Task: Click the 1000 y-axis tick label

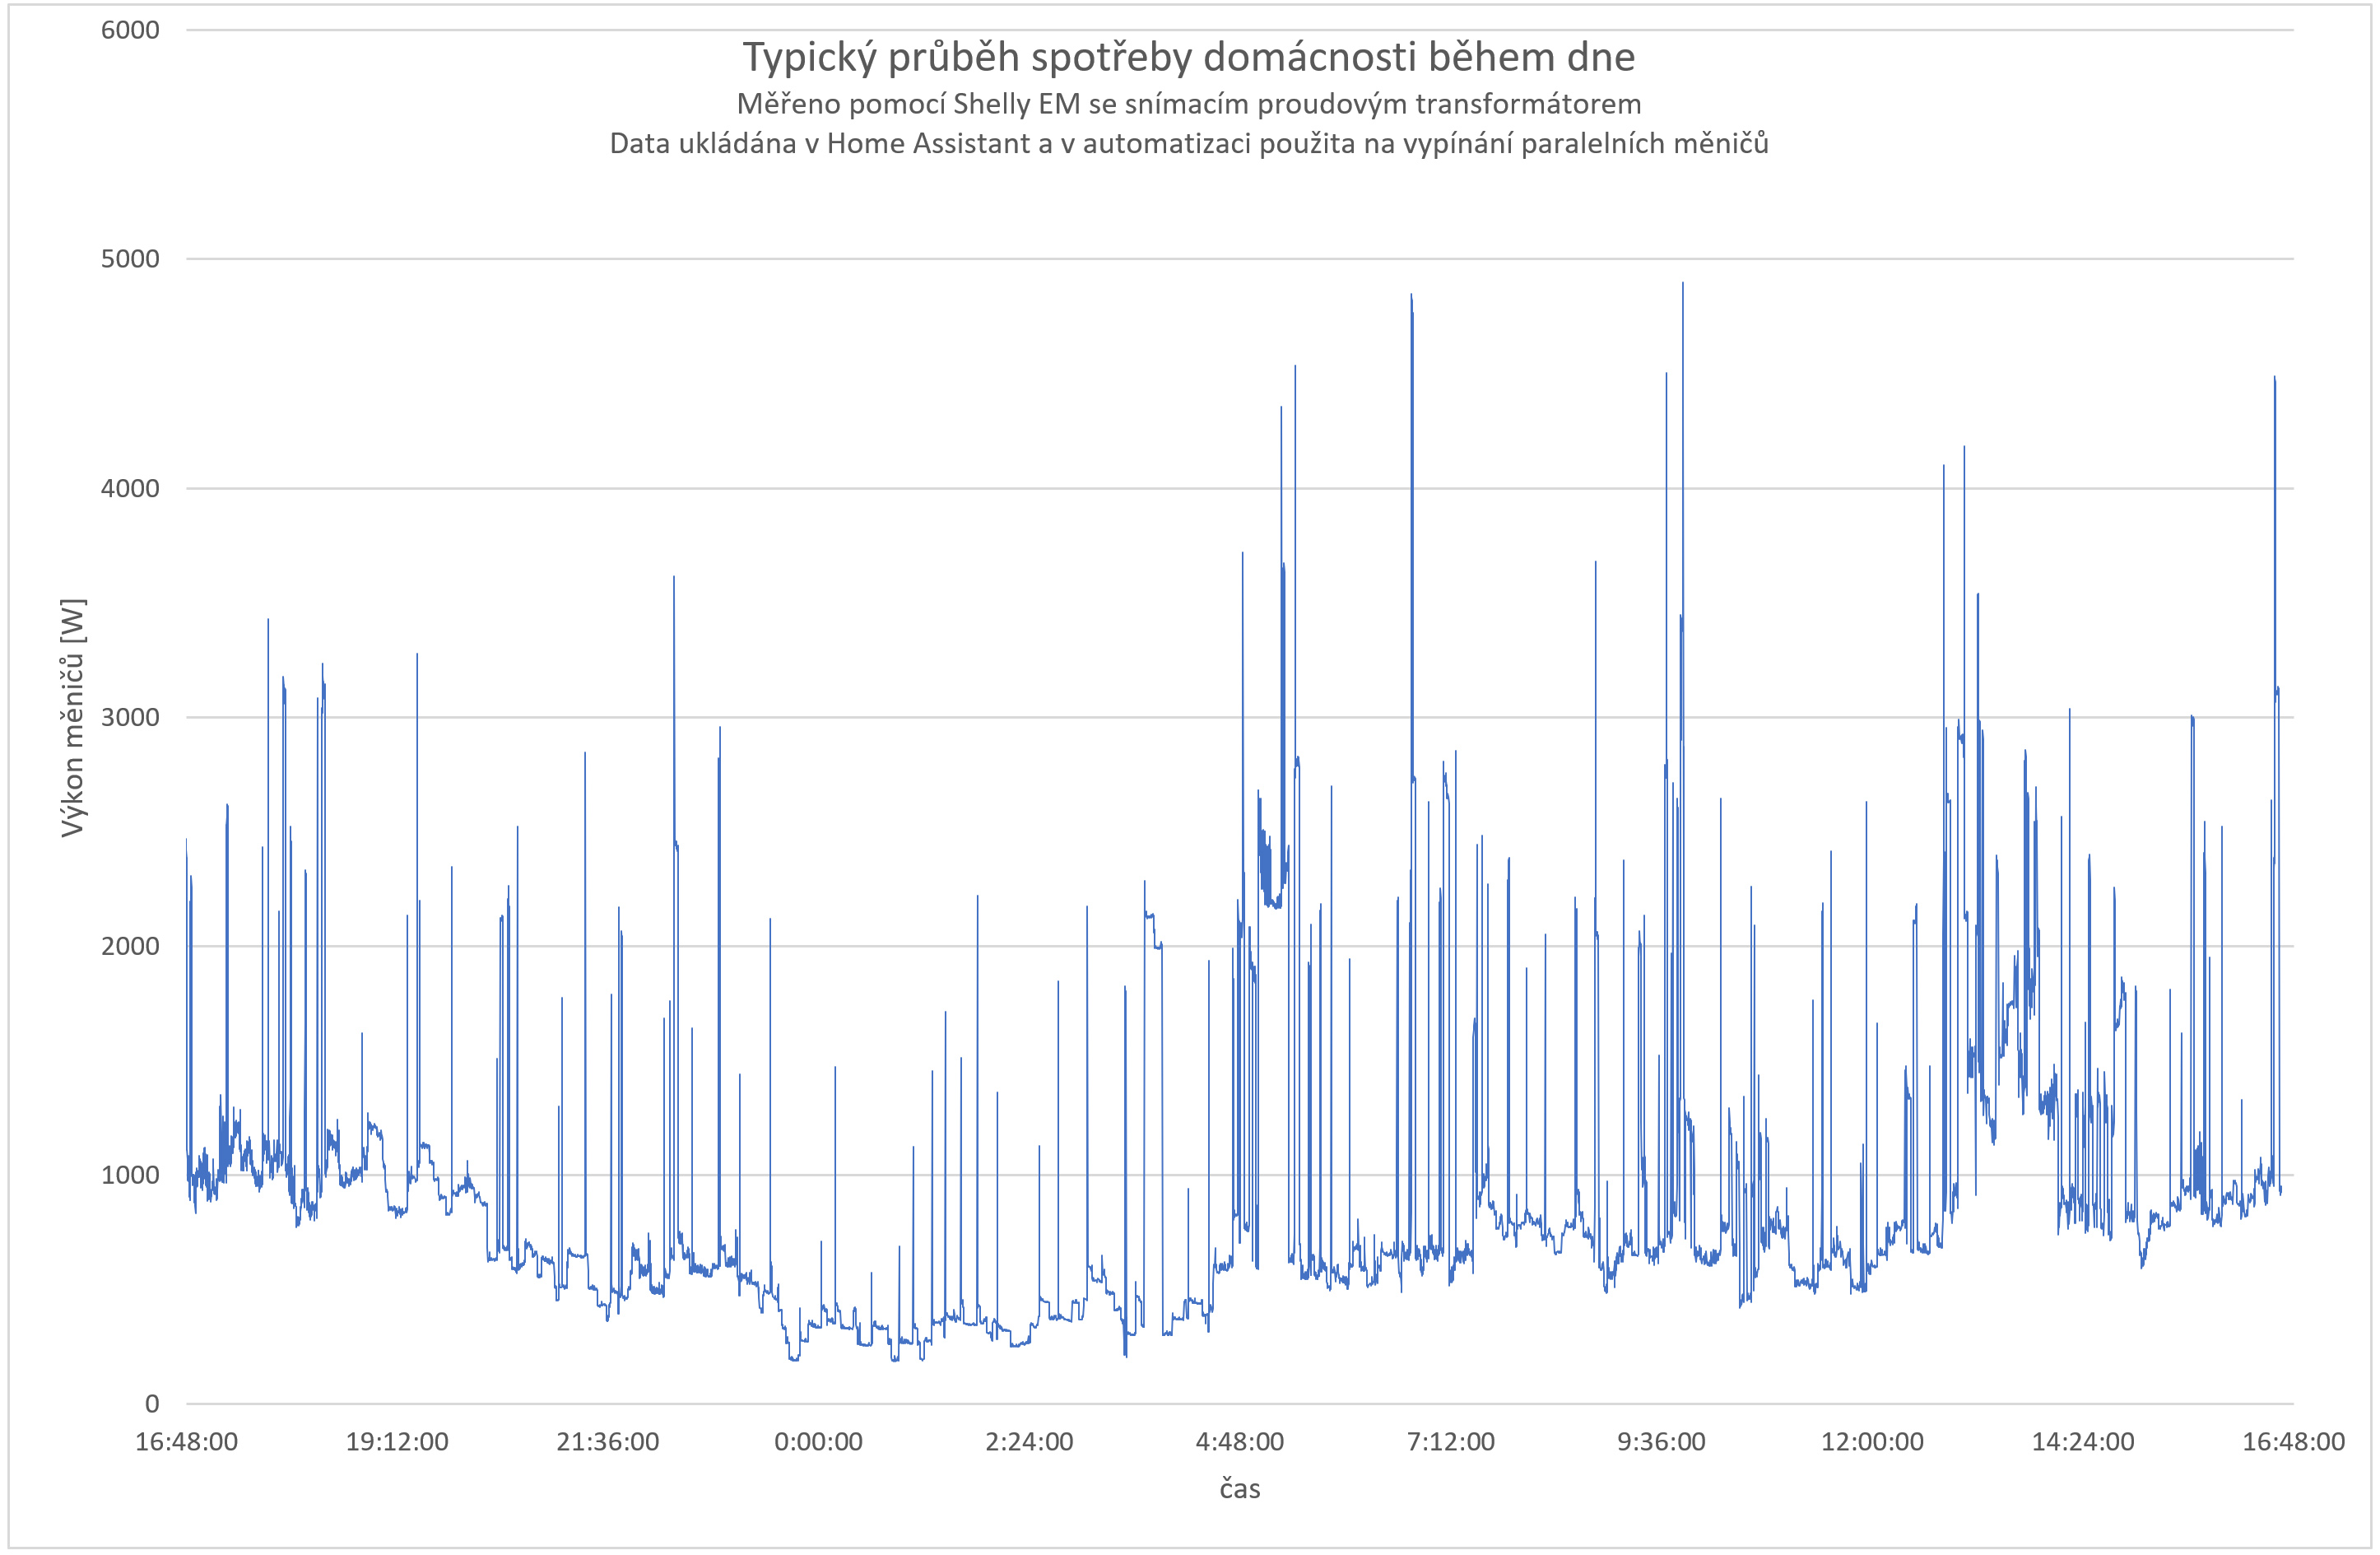Action: click(x=130, y=1175)
